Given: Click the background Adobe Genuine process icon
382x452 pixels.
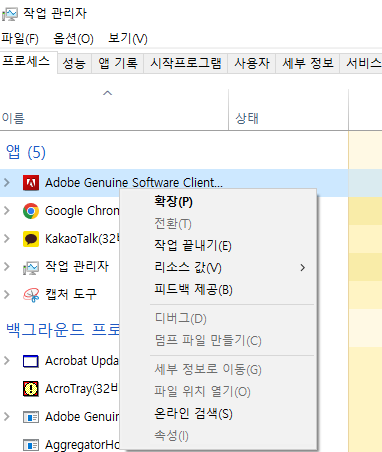Looking at the screenshot, I should coord(31,417).
